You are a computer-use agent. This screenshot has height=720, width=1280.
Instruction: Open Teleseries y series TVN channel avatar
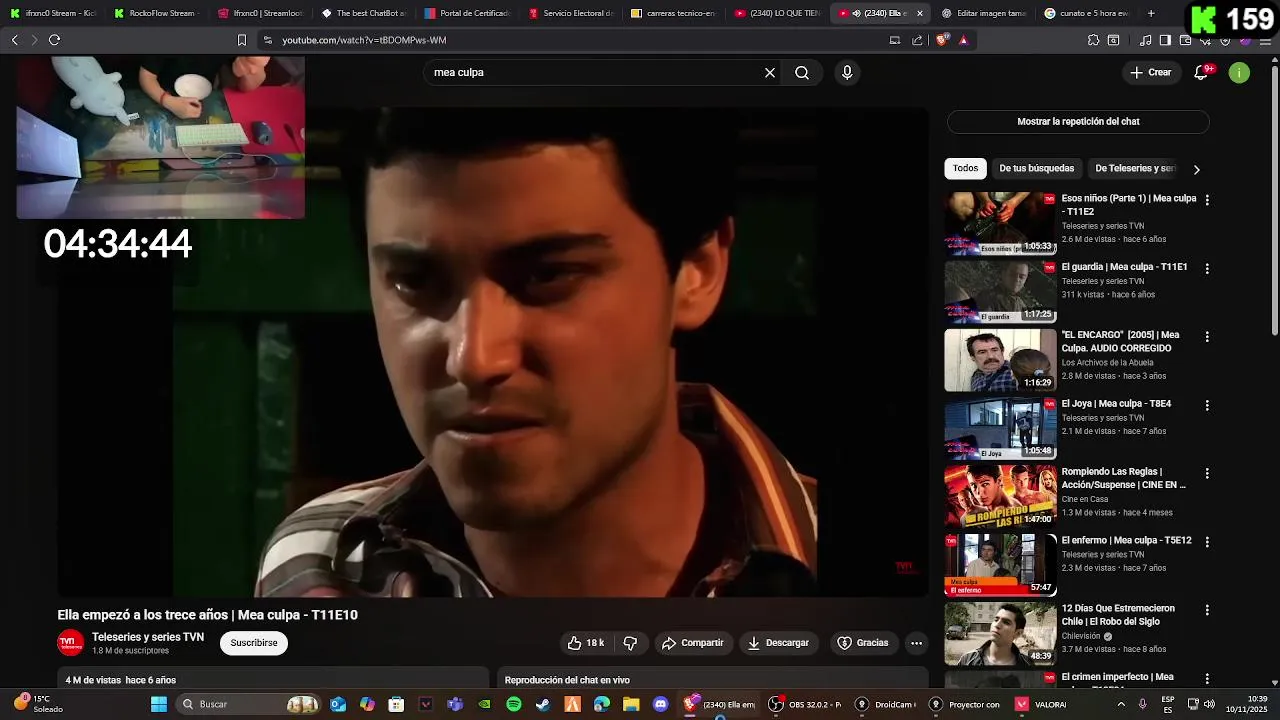point(70,643)
